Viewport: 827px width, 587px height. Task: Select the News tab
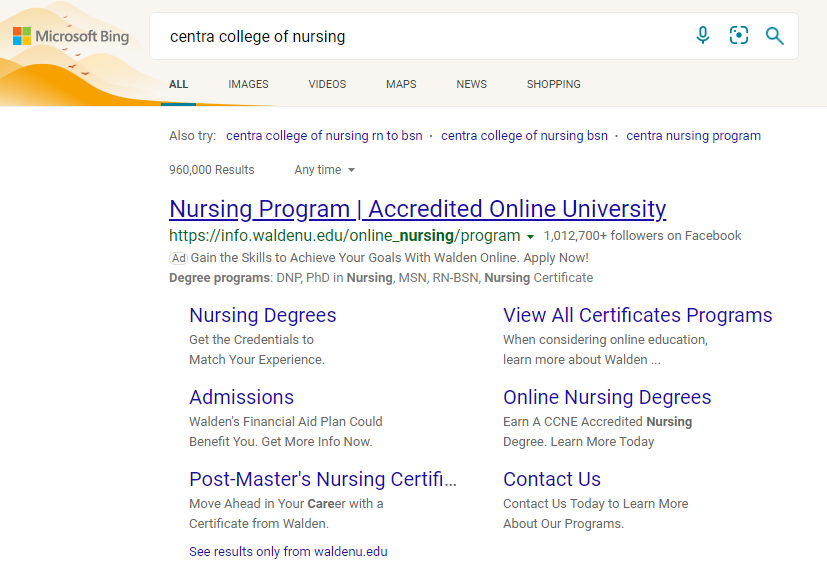pyautogui.click(x=471, y=85)
